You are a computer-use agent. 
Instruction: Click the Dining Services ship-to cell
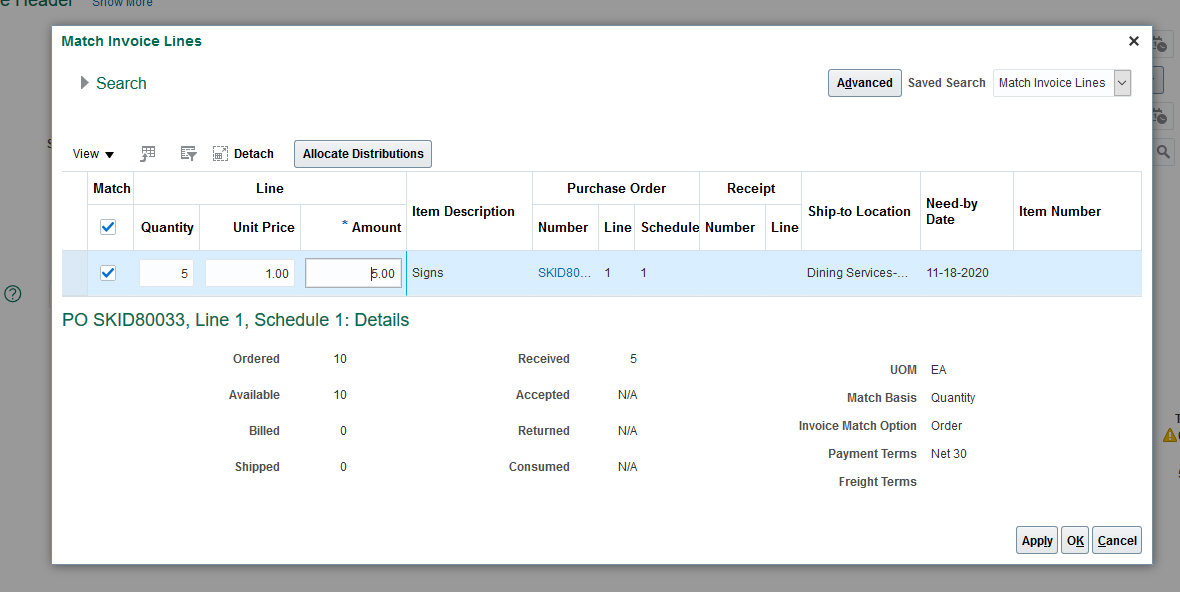pos(857,273)
